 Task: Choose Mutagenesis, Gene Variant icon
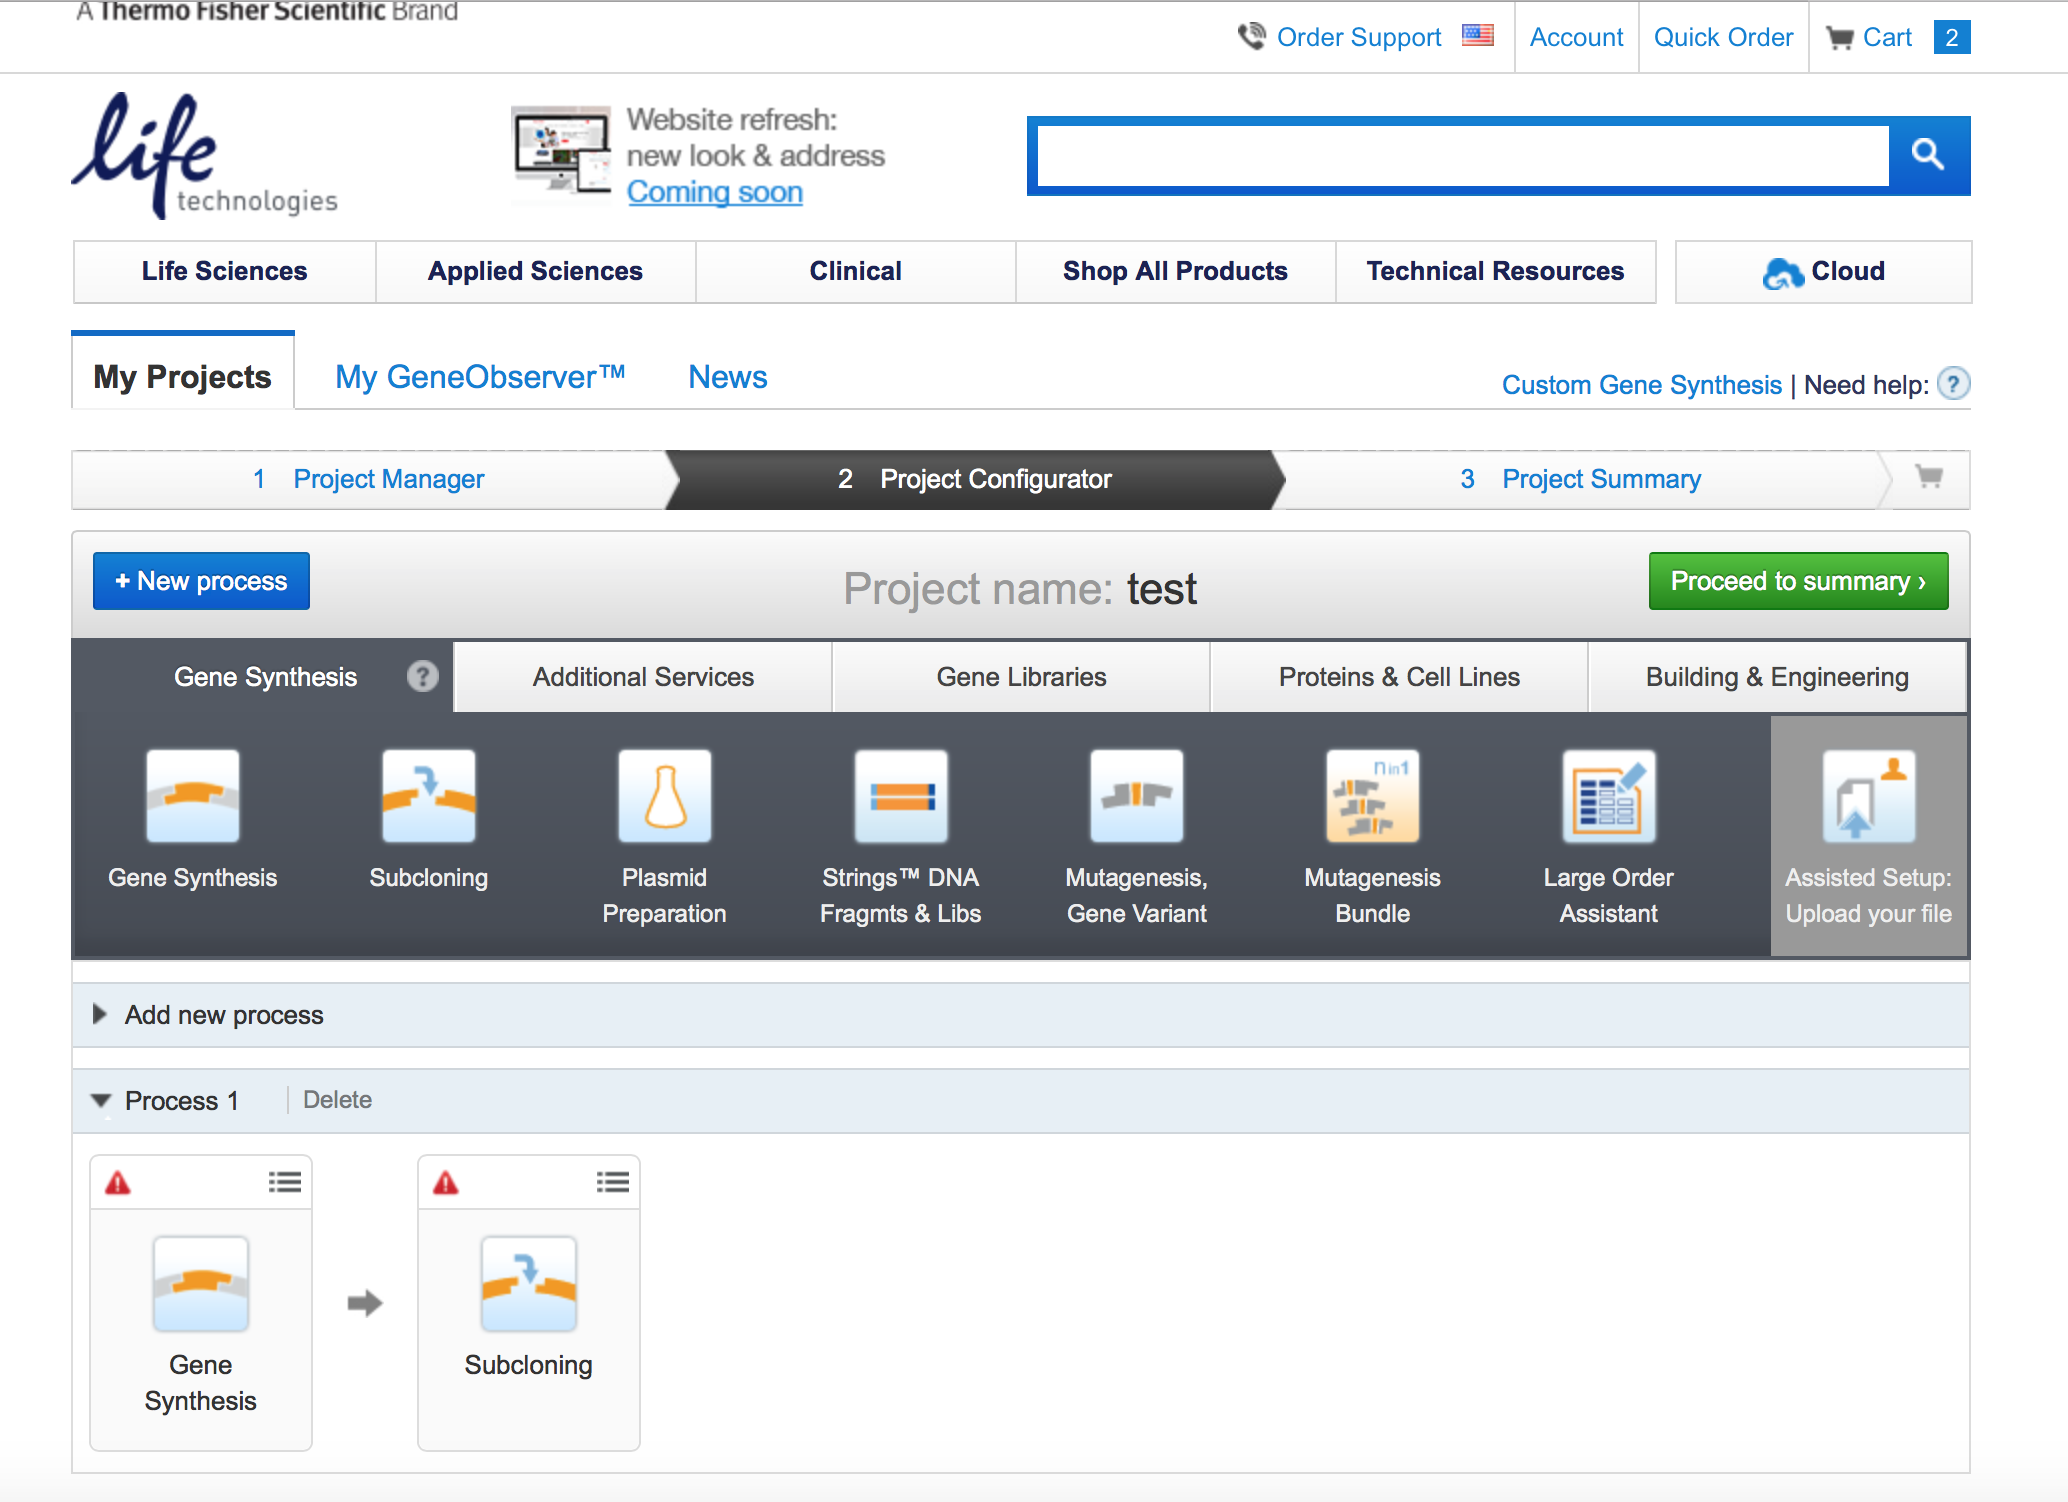(1136, 796)
